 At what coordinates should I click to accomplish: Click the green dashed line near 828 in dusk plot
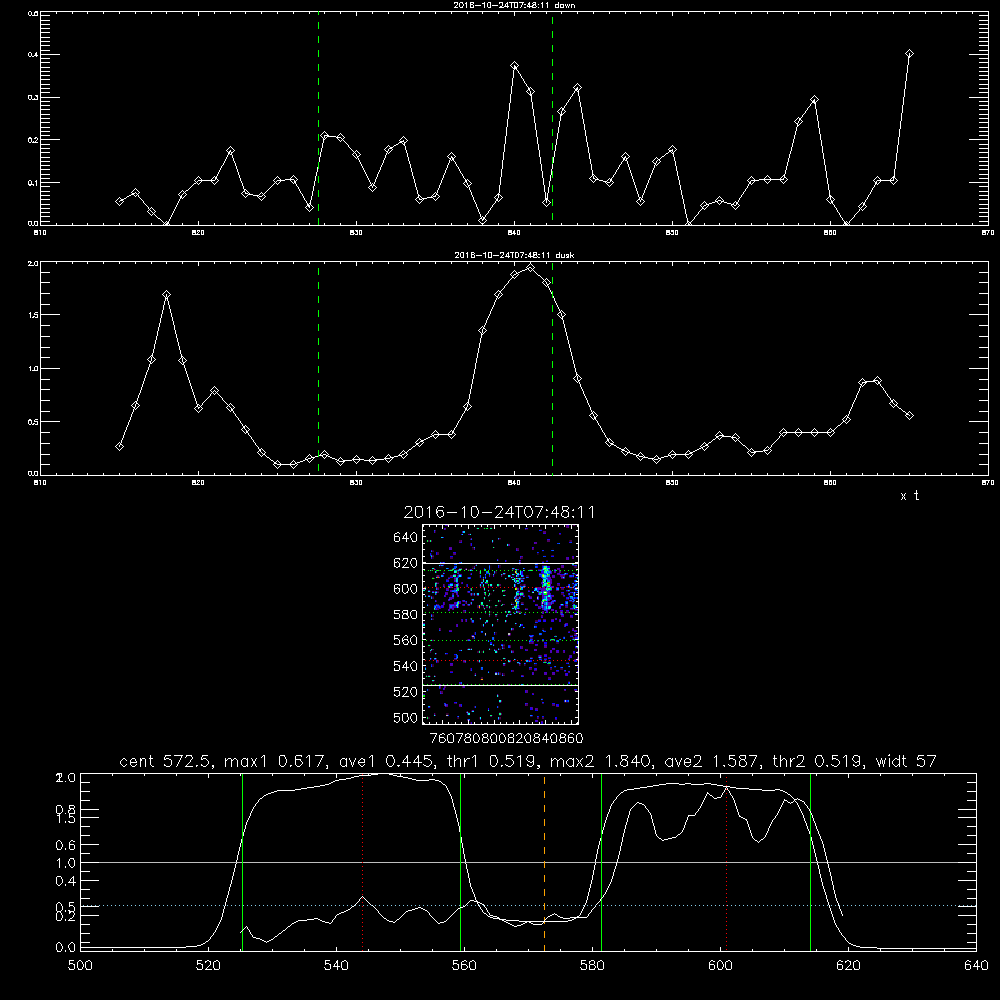click(x=318, y=369)
